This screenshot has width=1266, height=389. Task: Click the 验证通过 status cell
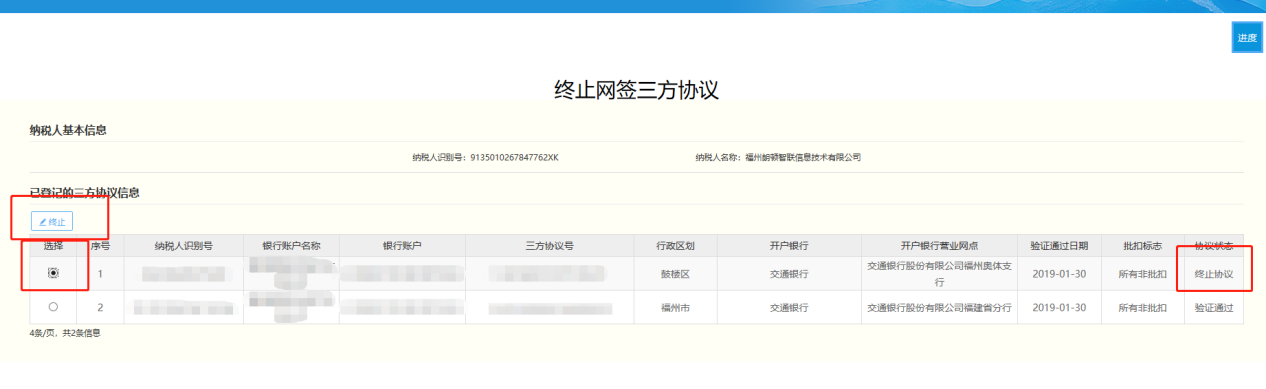tap(1214, 307)
